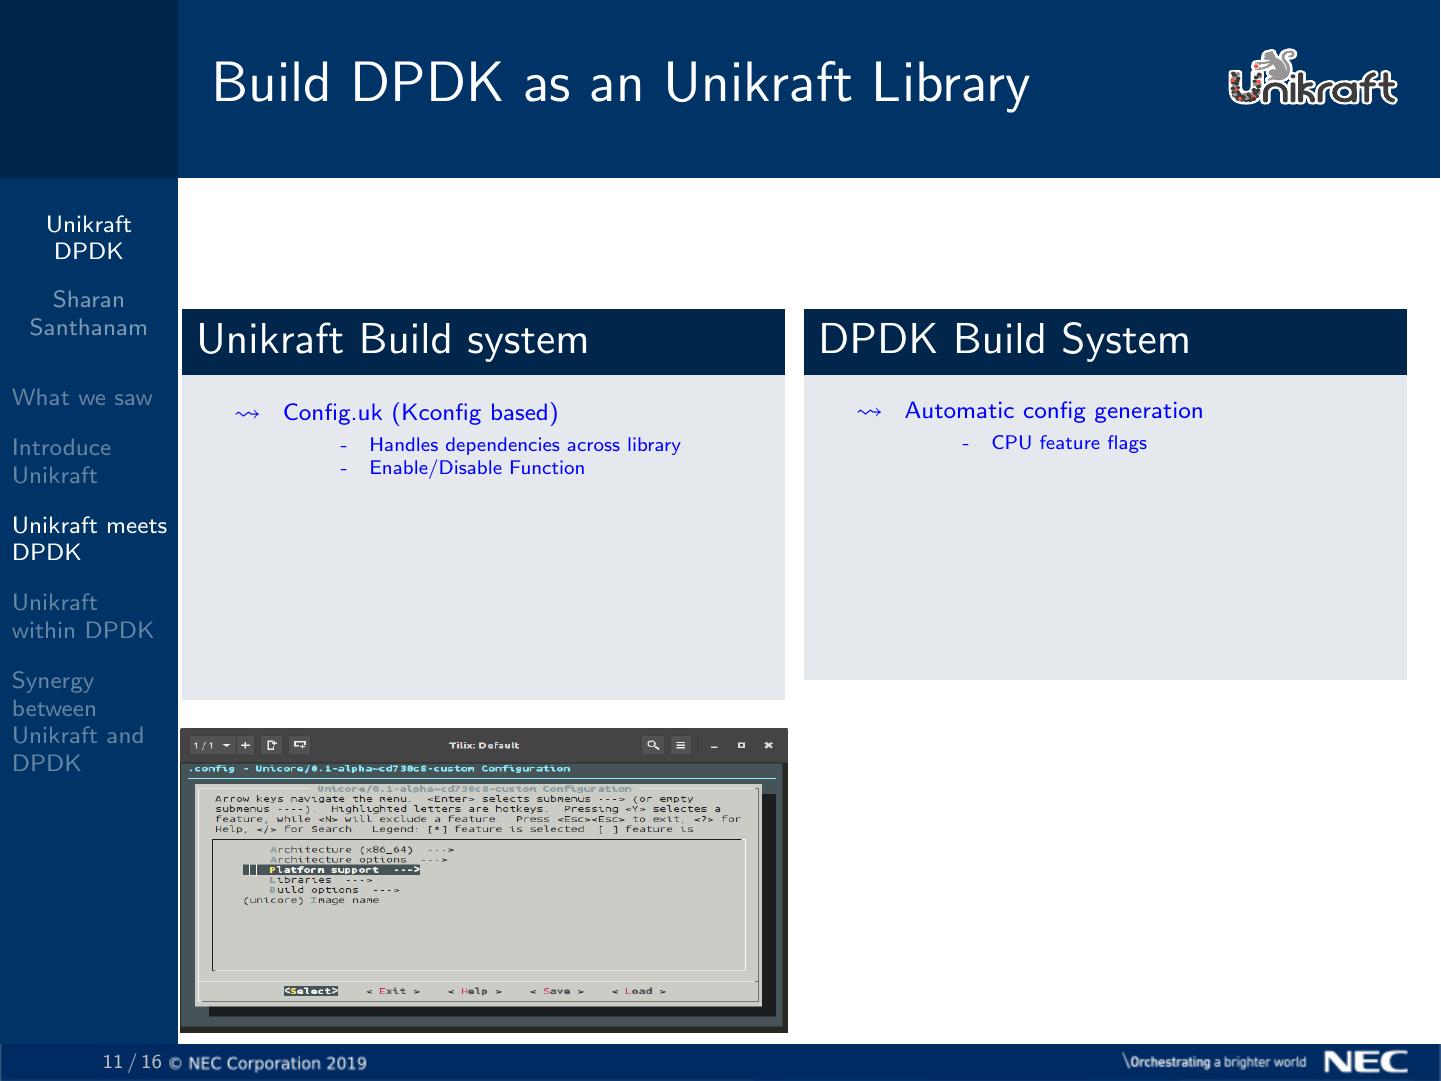
Task: Navigate to the 'What we saw' section
Action: point(82,398)
